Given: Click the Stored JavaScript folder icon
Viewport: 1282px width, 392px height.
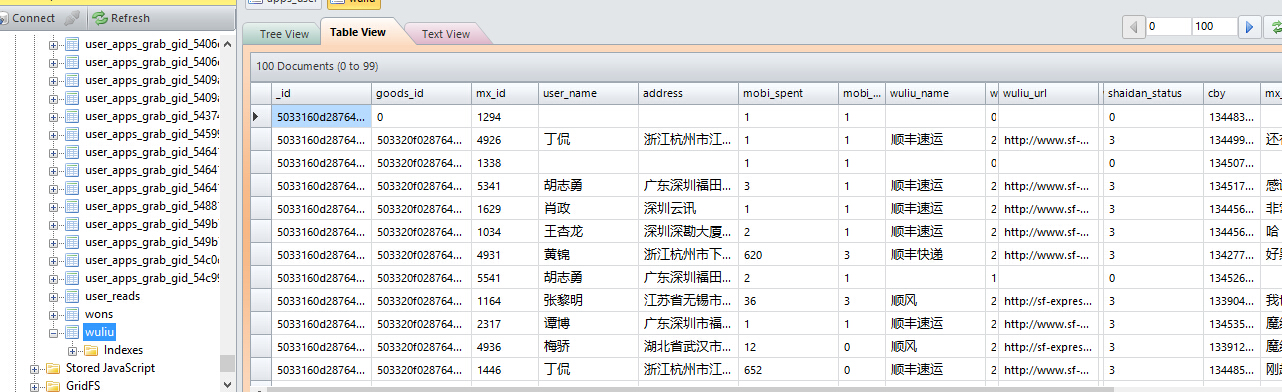Looking at the screenshot, I should [x=52, y=368].
